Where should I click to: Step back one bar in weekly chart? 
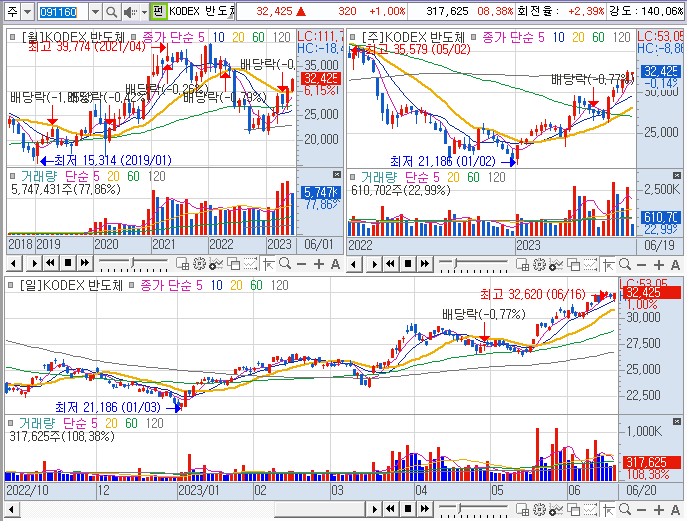(x=354, y=265)
